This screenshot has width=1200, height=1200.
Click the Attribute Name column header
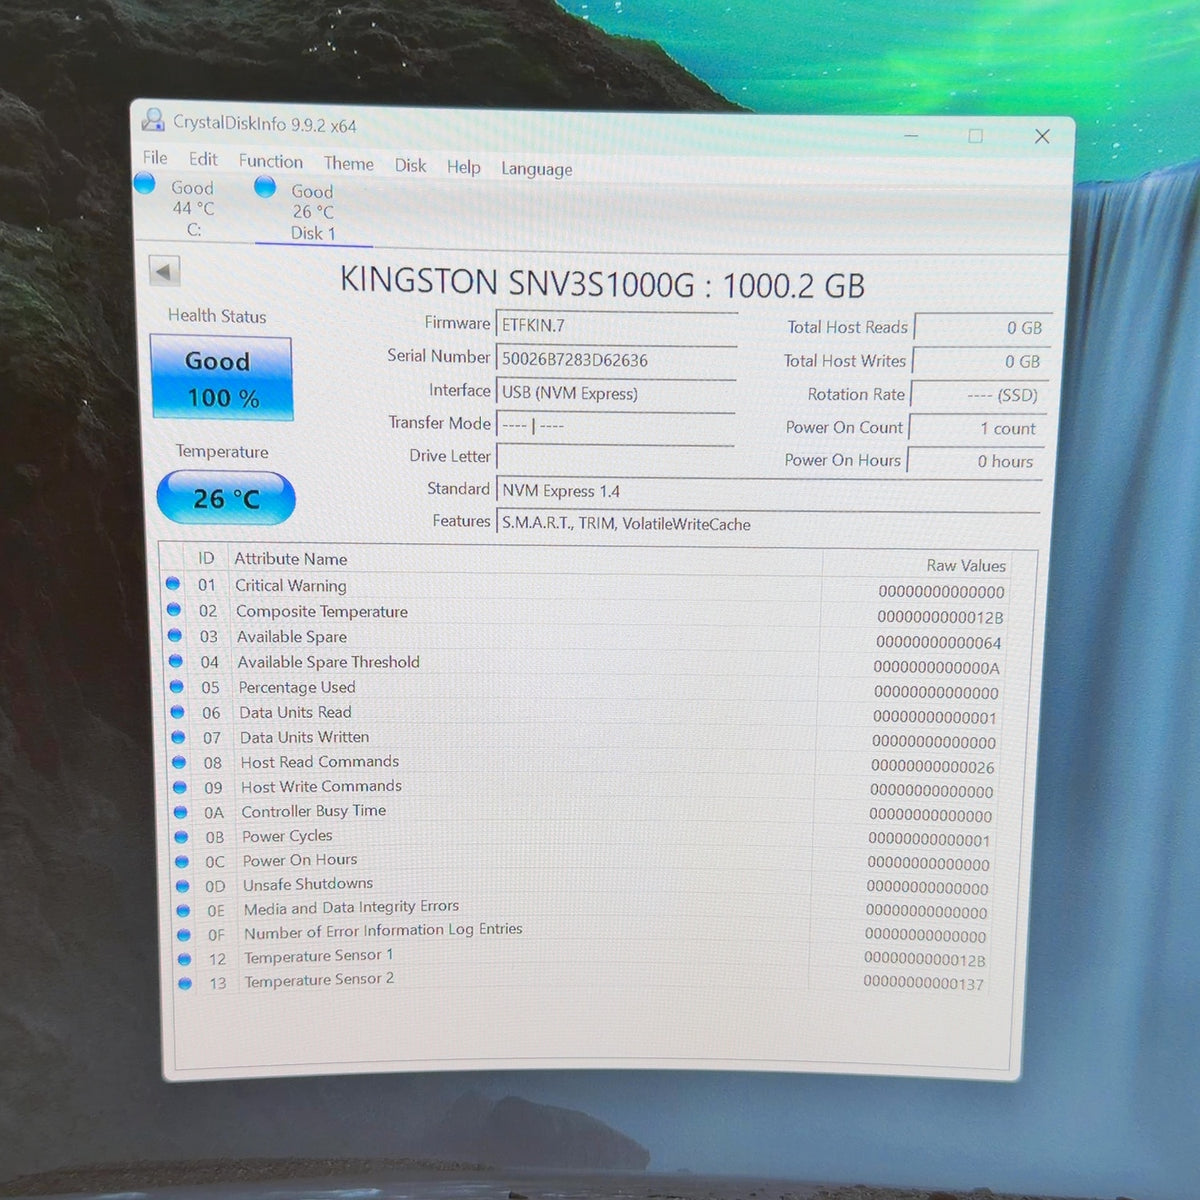click(x=291, y=559)
